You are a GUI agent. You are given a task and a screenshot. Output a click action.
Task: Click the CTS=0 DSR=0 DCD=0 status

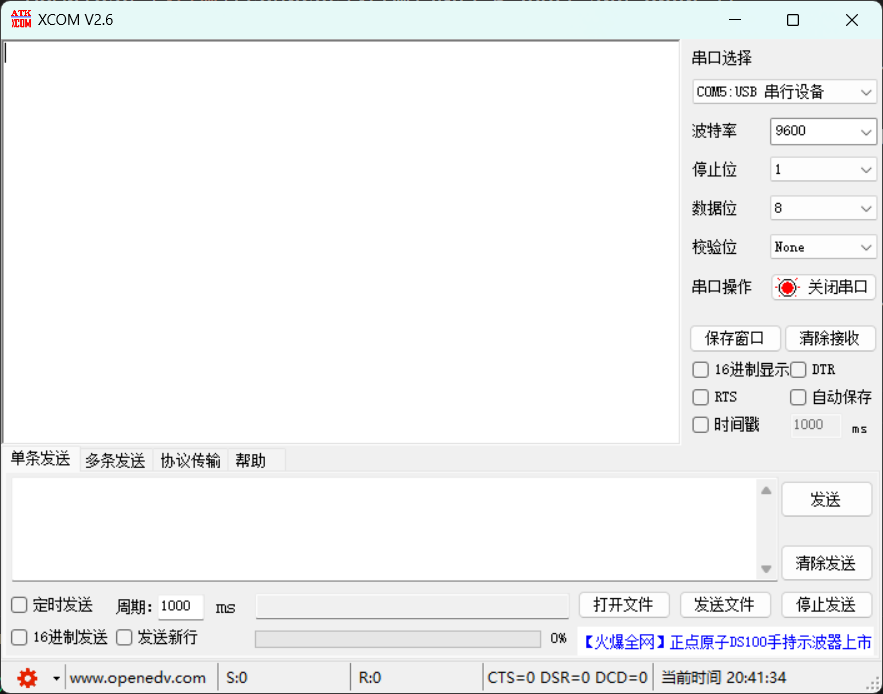coord(567,678)
